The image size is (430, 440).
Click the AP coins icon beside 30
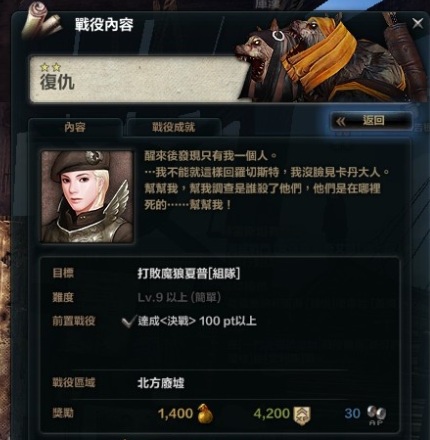[376, 415]
